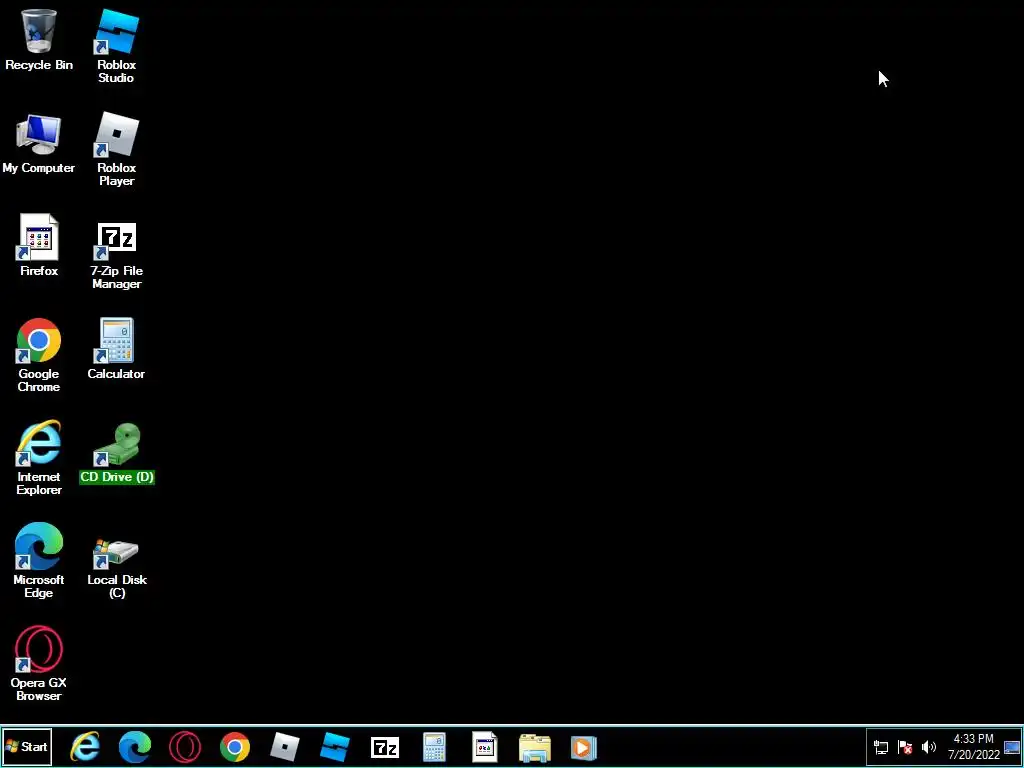This screenshot has width=1024, height=768.
Task: Launch Internet Explorer from the taskbar
Action: click(x=86, y=747)
